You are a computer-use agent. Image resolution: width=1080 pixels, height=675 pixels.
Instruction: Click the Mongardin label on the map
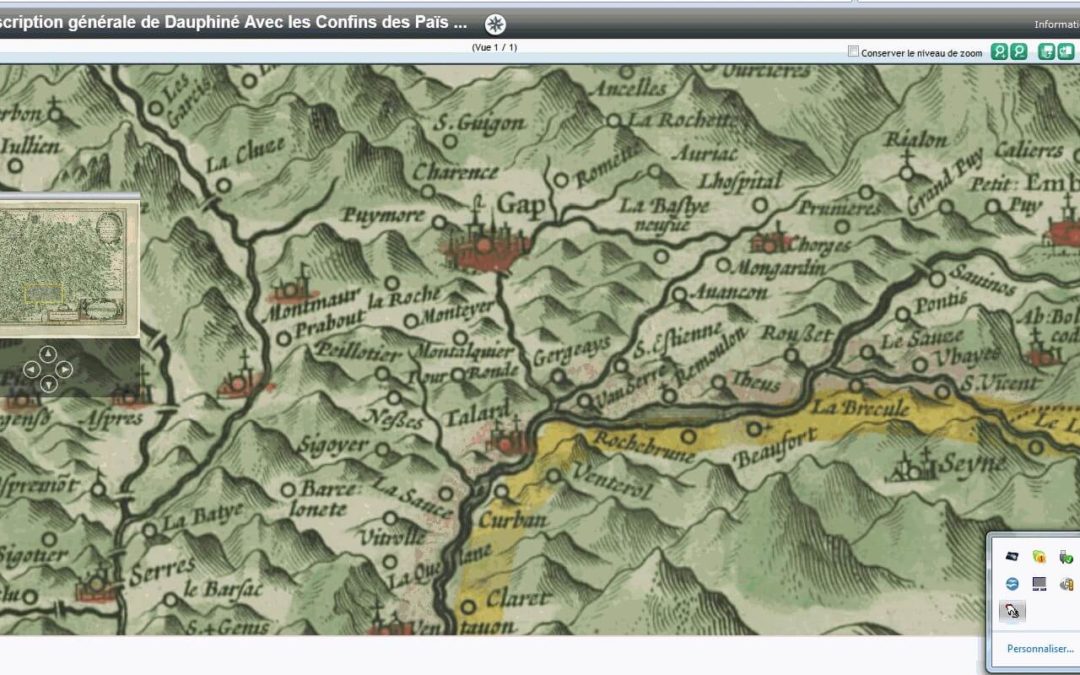778,267
